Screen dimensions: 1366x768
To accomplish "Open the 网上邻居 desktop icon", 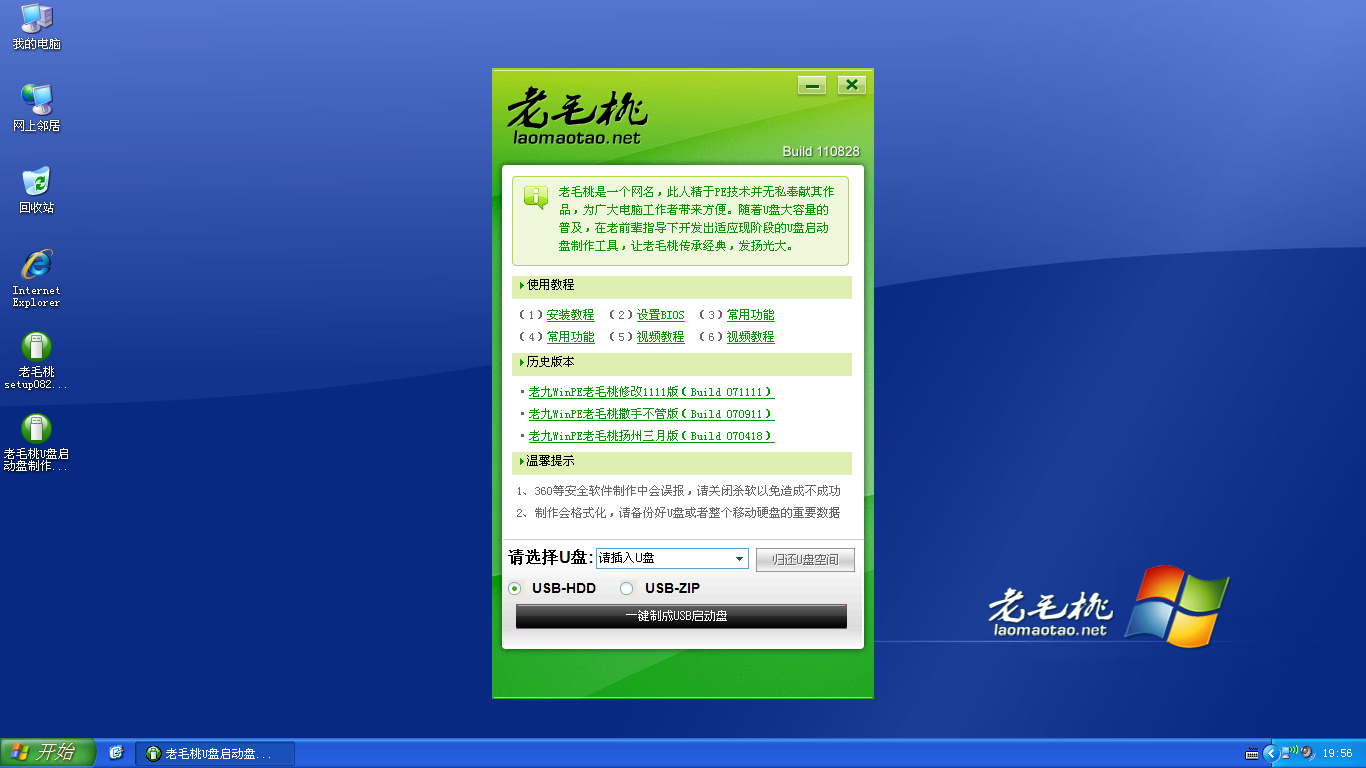I will point(37,108).
